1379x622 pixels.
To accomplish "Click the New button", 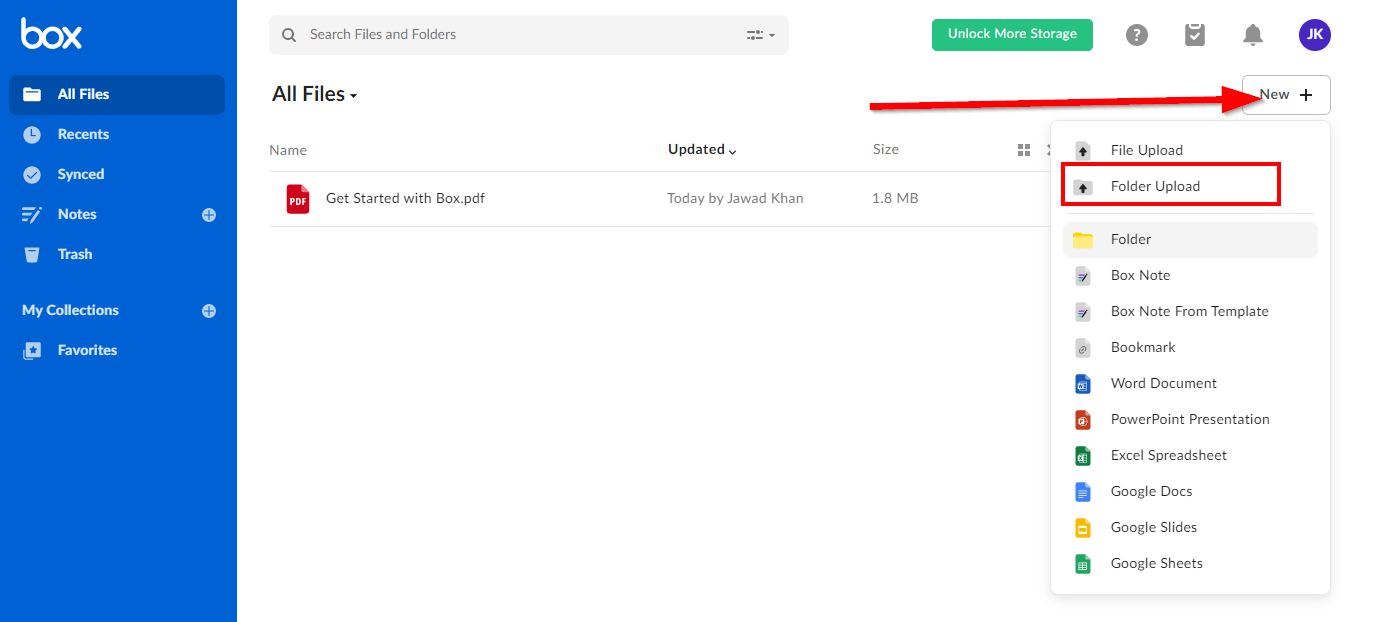I will (x=1286, y=95).
